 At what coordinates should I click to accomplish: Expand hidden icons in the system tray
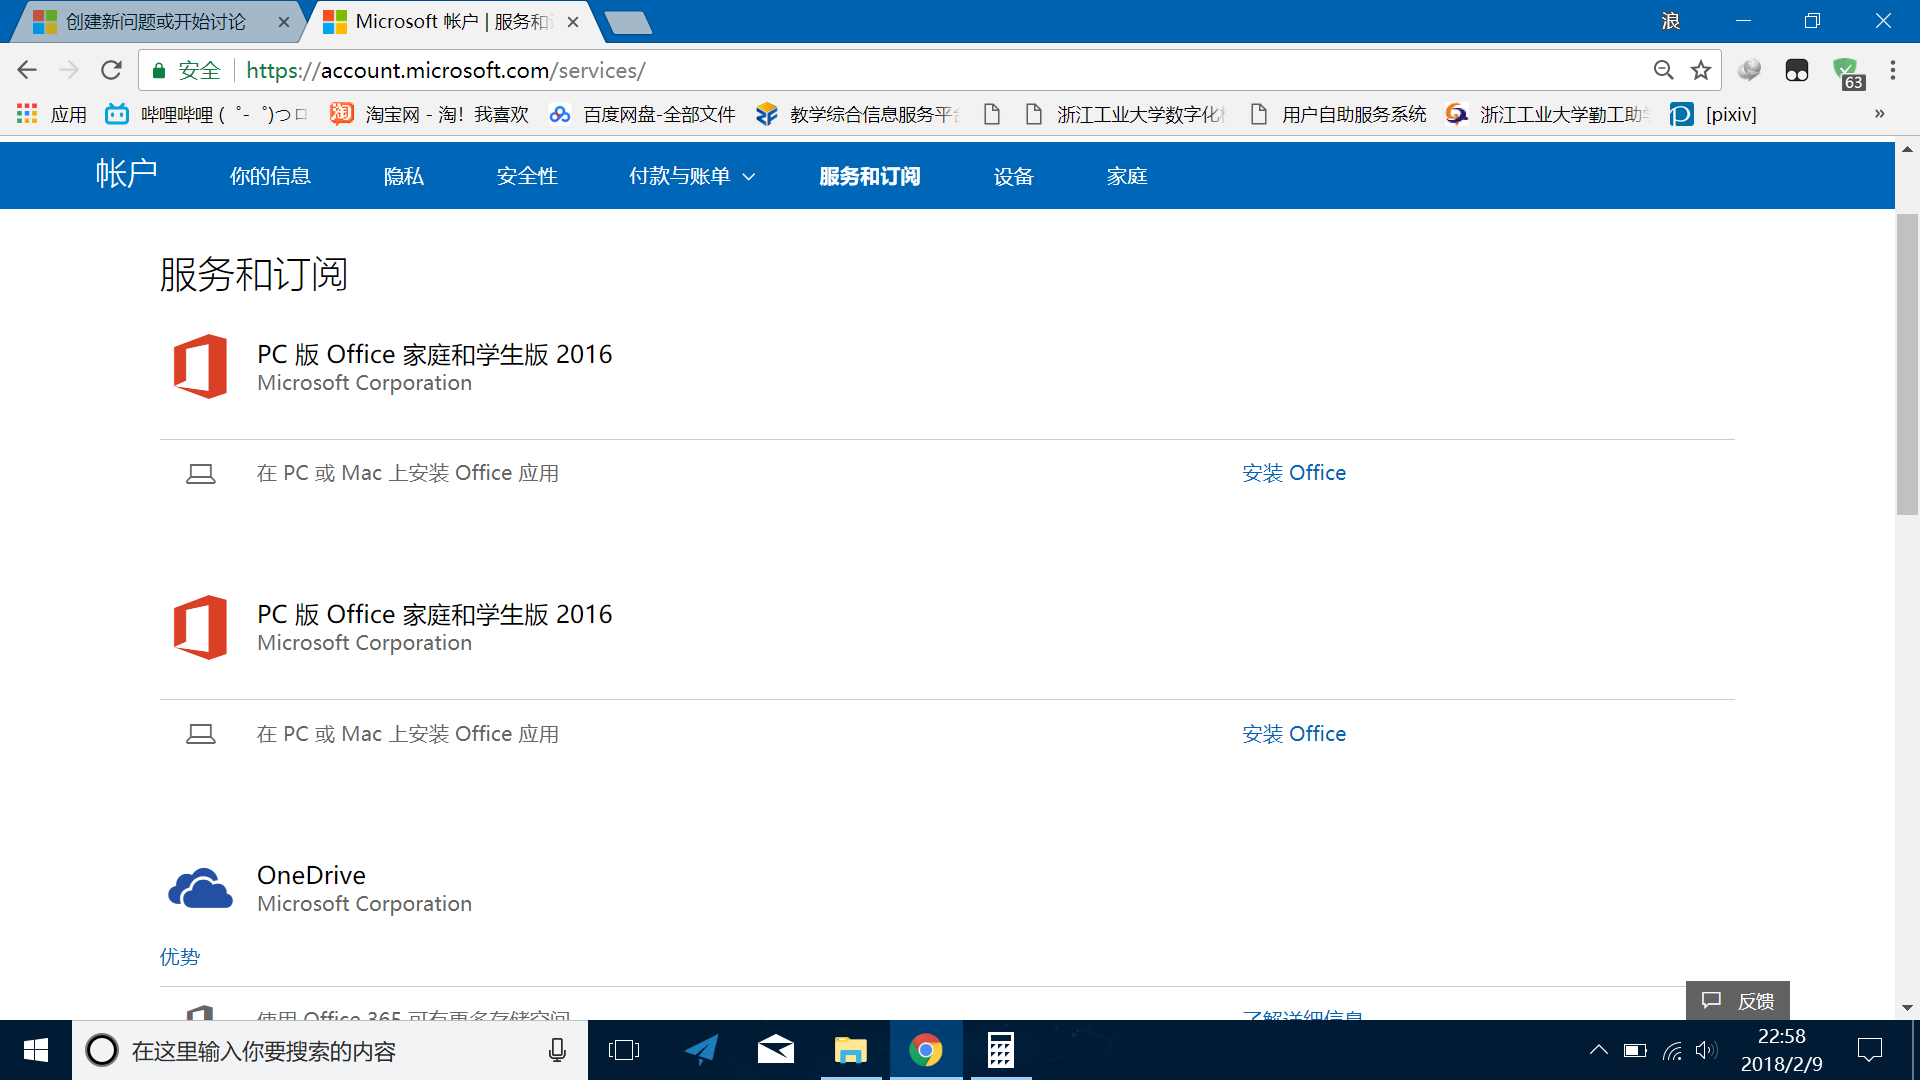tap(1597, 1050)
